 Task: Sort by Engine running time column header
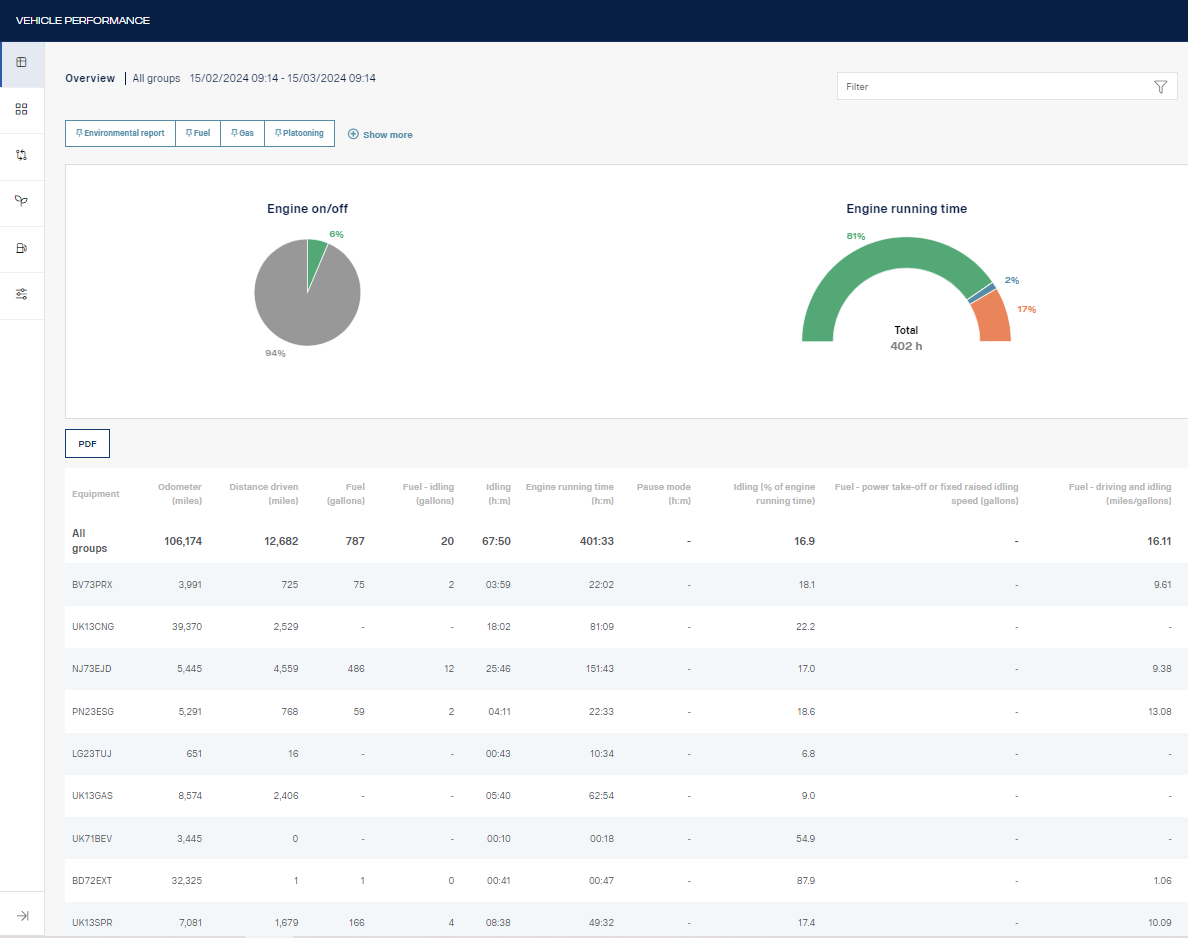click(570, 494)
